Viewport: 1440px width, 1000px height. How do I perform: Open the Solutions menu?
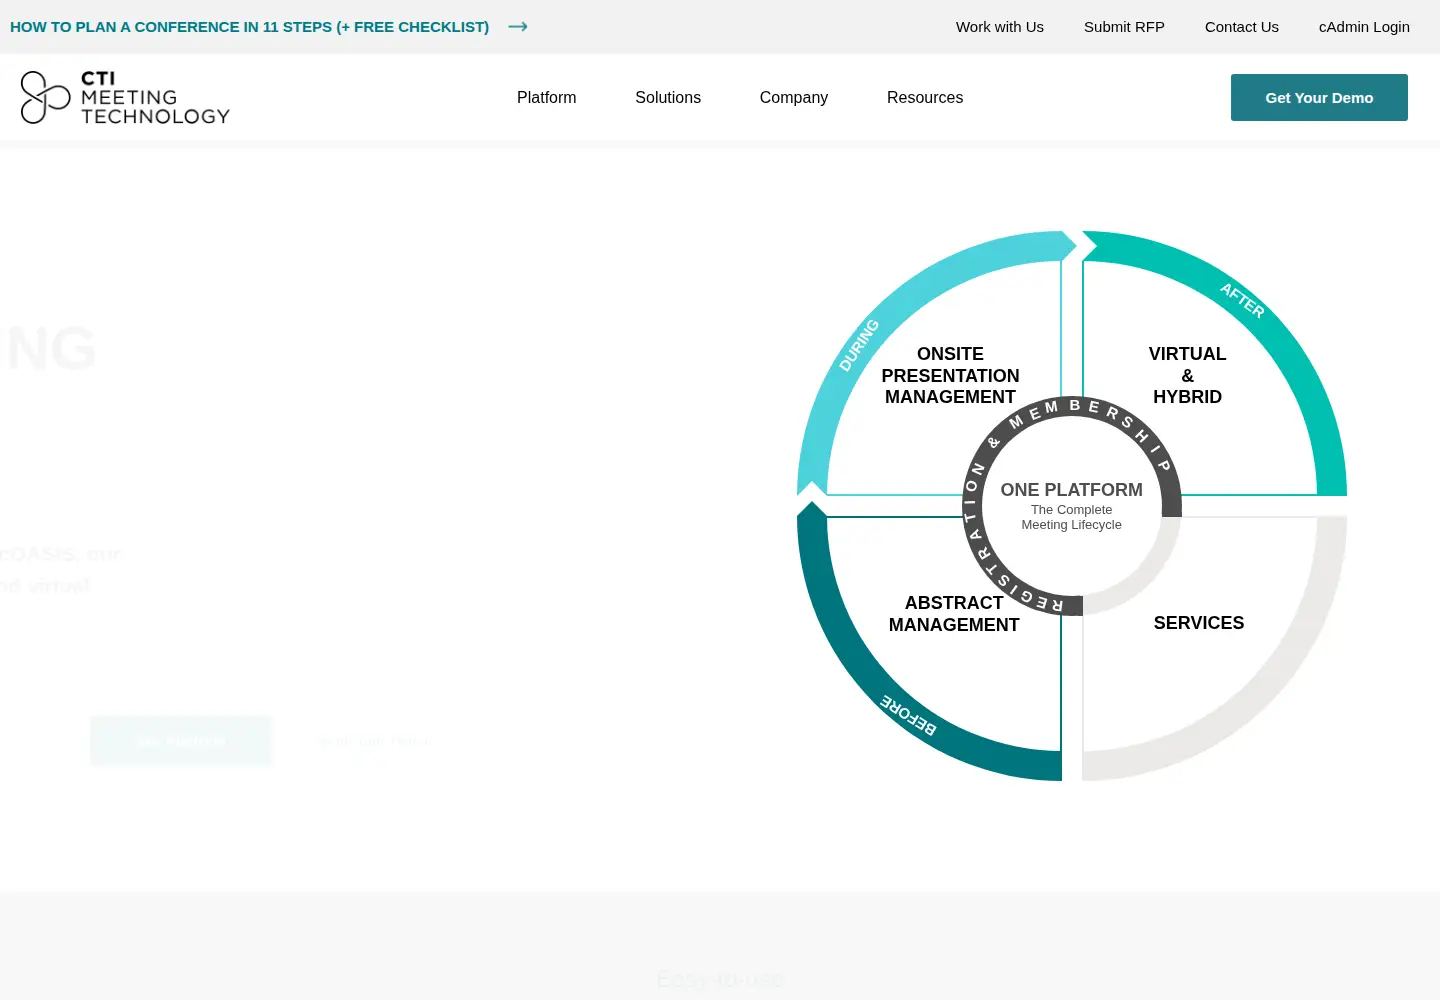pos(668,97)
